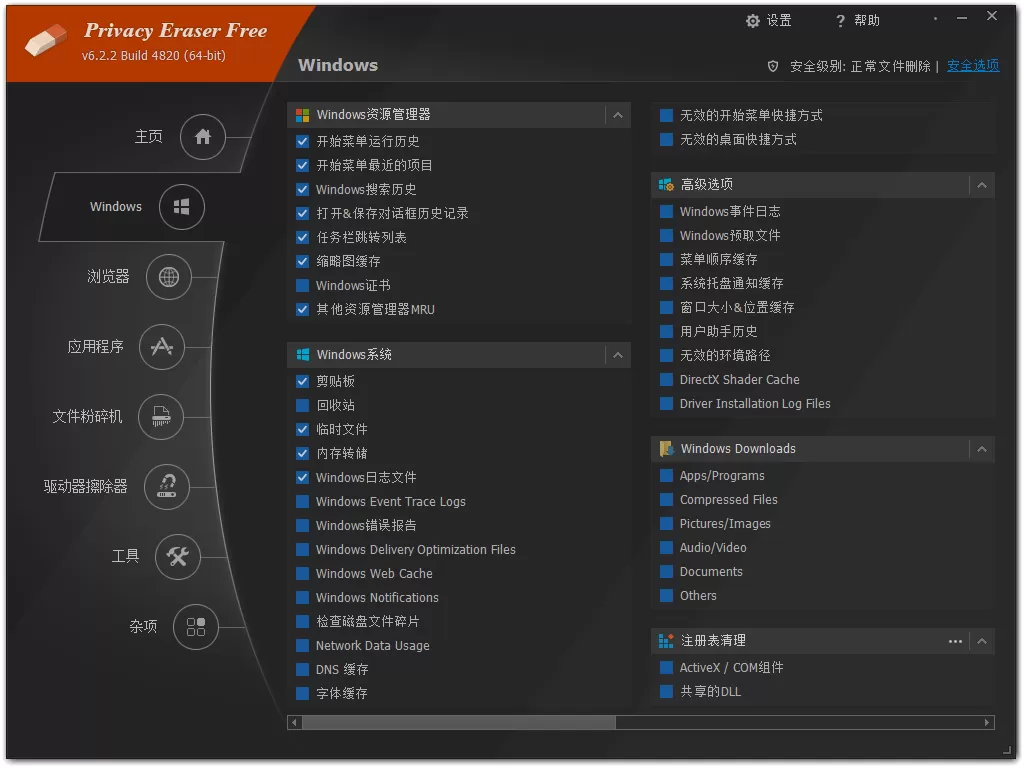Open the 浏览器 globe icon
The width and height of the screenshot is (1024, 768).
coord(168,277)
